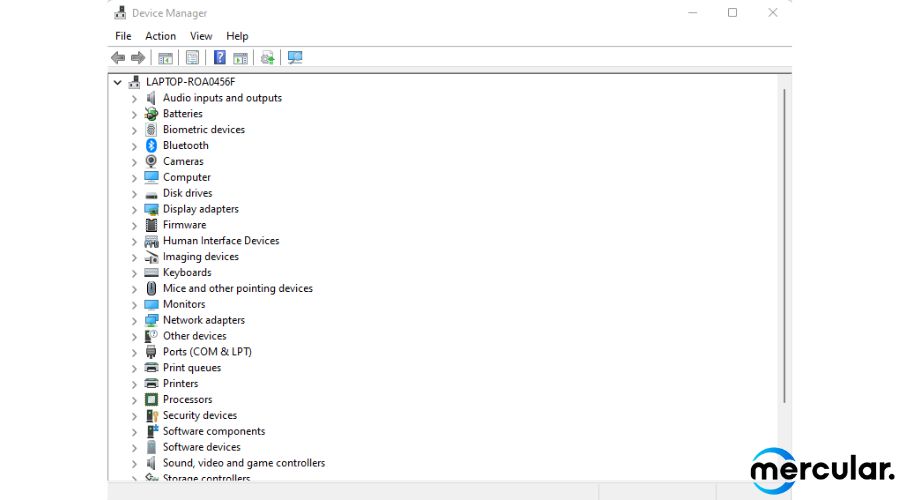900x500 pixels.
Task: Select the Human Interface Devices row
Action: [221, 241]
